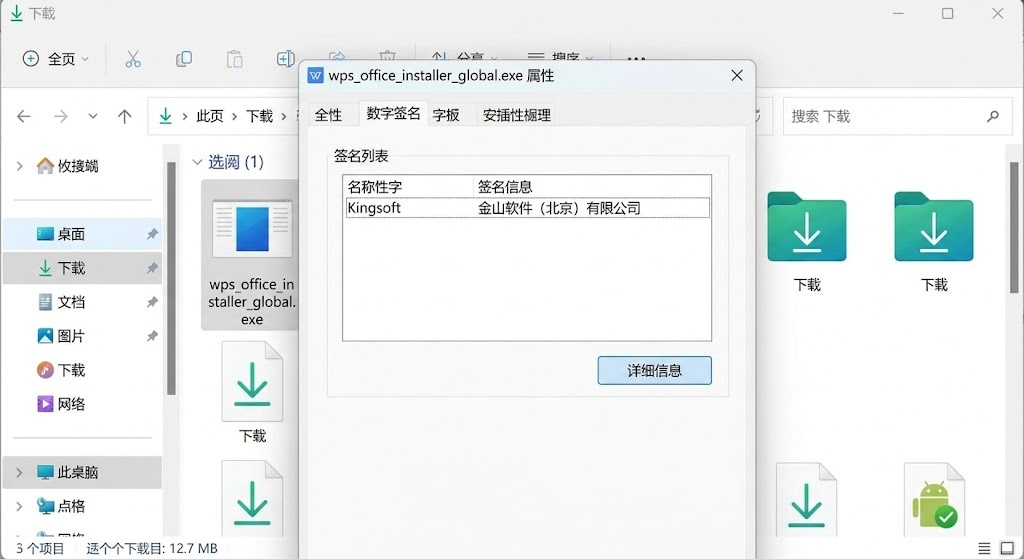
Task: Go back with the left arrow
Action: [x=24, y=116]
